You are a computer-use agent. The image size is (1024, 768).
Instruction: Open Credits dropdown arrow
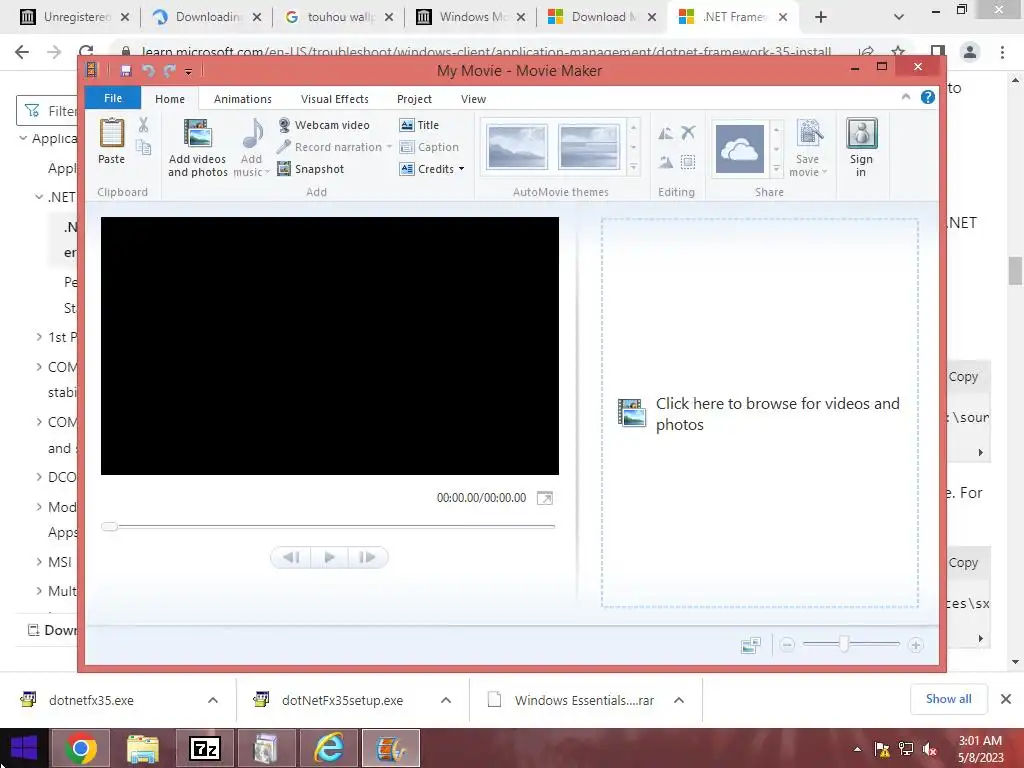point(461,169)
